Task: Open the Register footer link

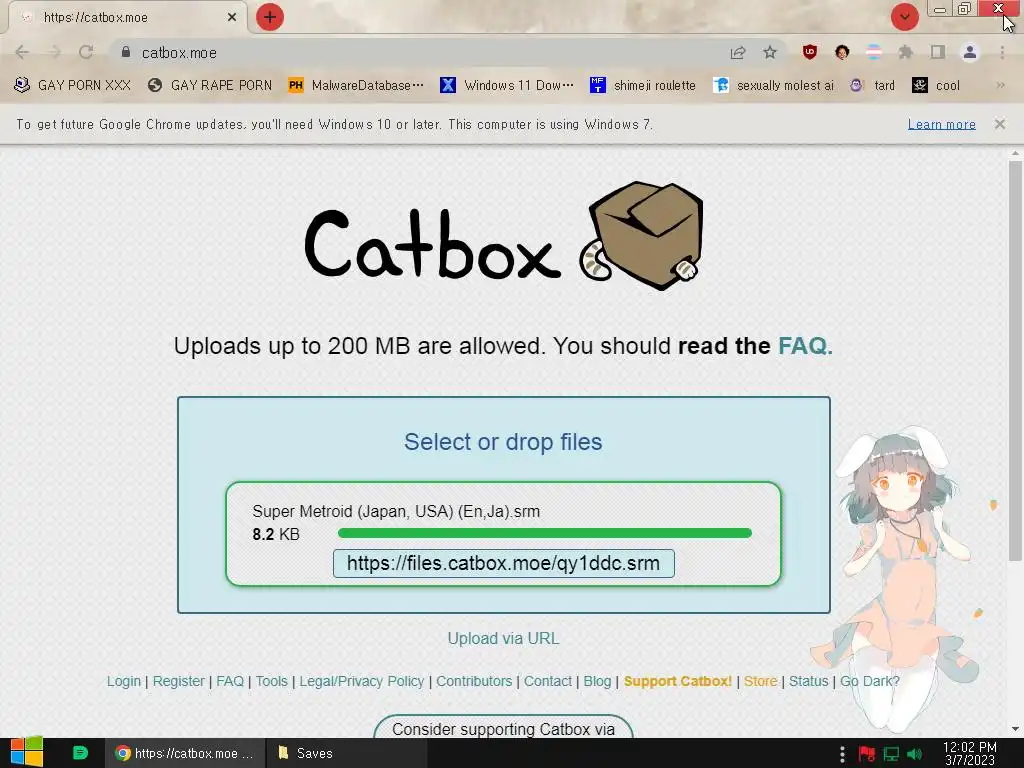Action: click(x=178, y=681)
